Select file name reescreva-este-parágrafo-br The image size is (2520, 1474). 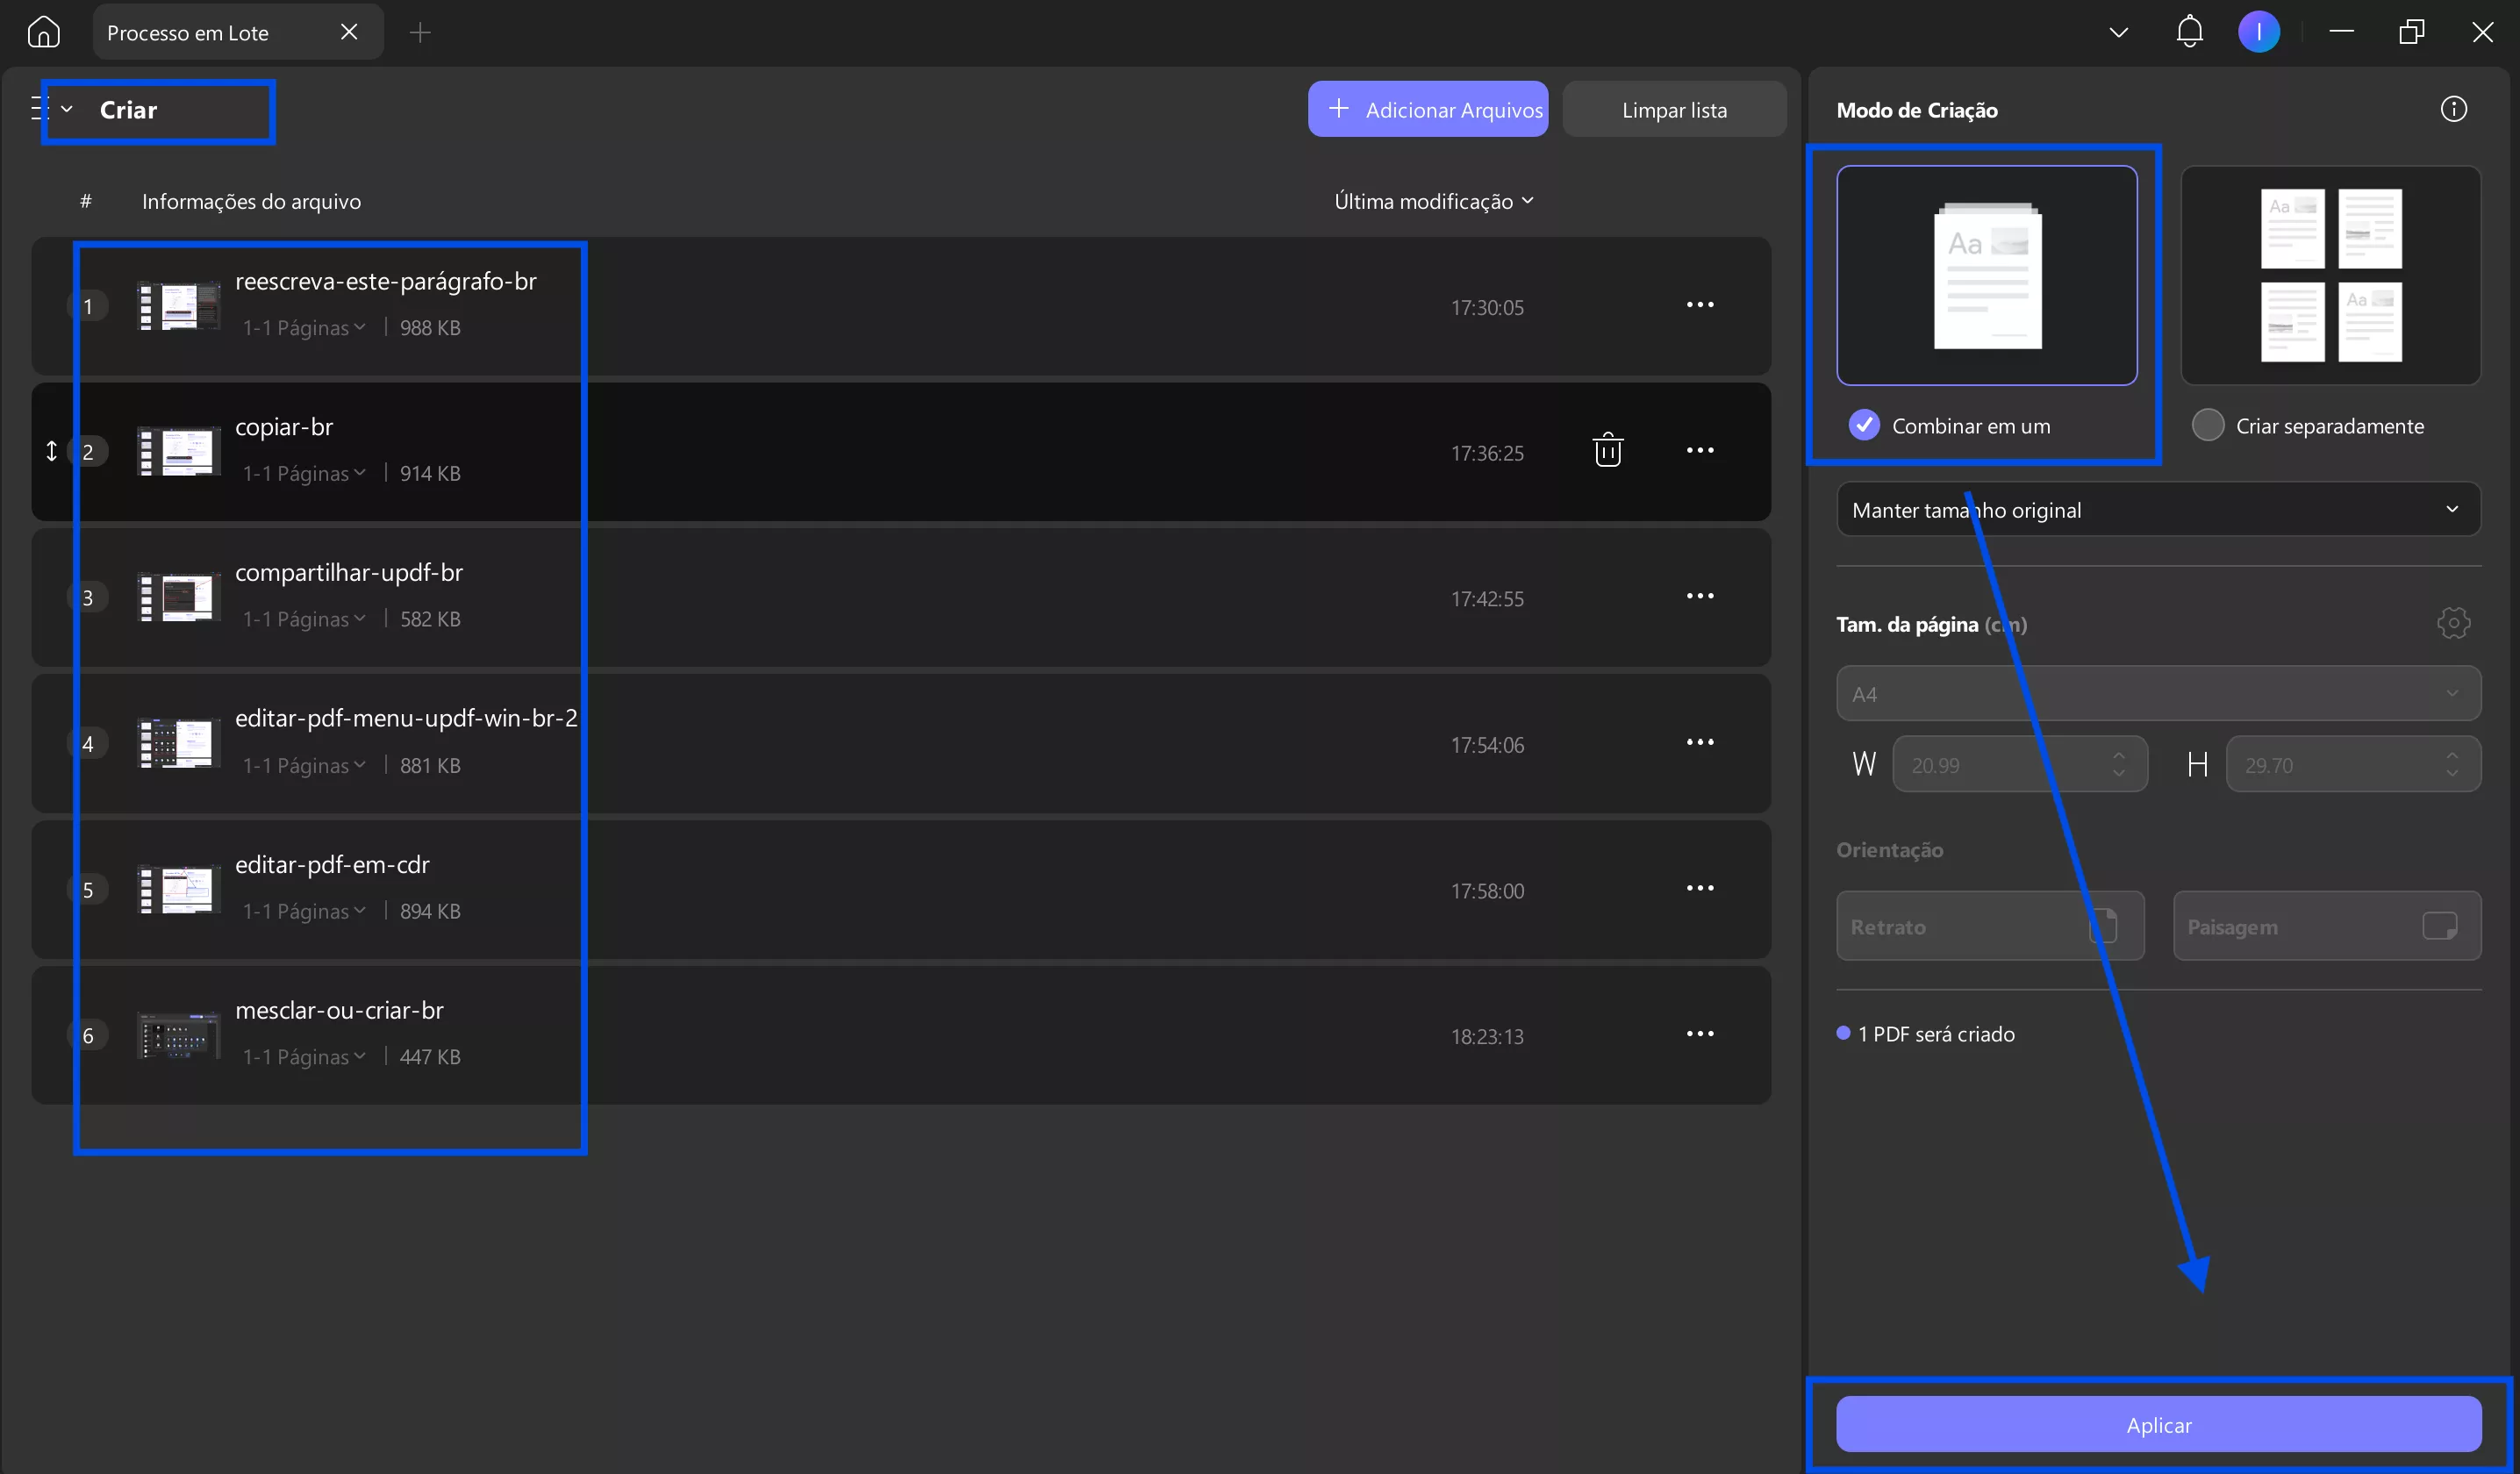pos(386,282)
